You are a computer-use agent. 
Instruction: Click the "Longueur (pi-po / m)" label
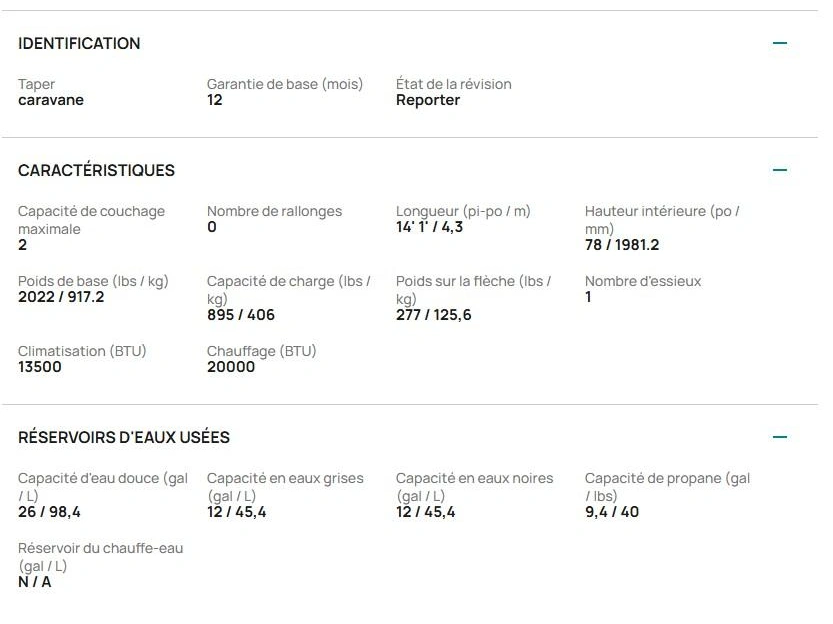tap(463, 211)
